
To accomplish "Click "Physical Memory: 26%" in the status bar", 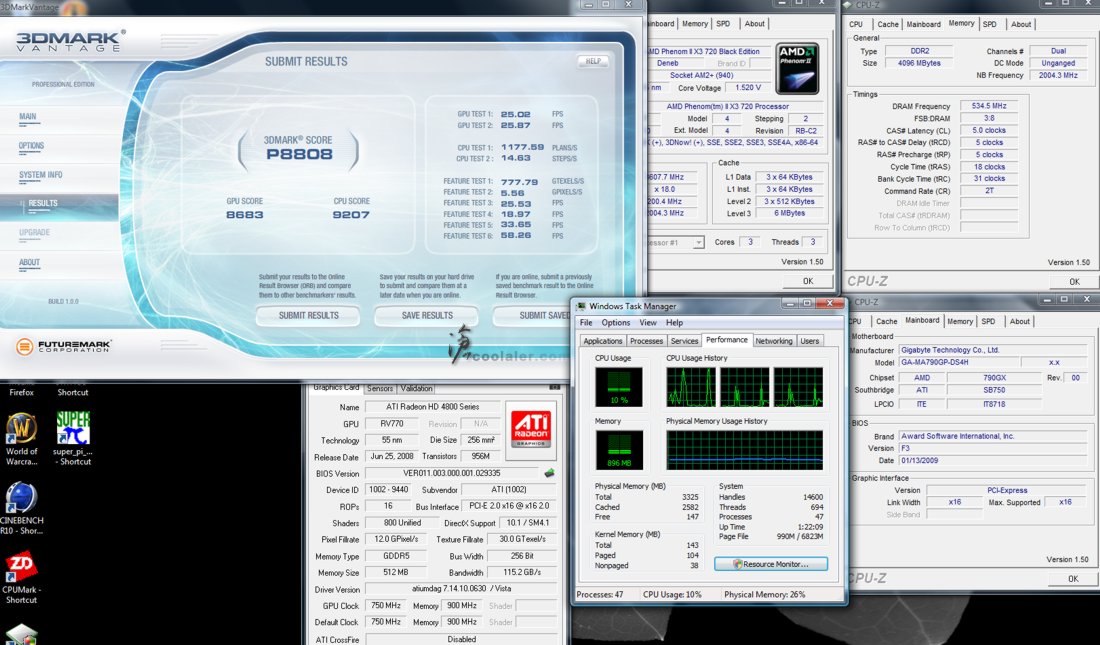I will coord(765,594).
